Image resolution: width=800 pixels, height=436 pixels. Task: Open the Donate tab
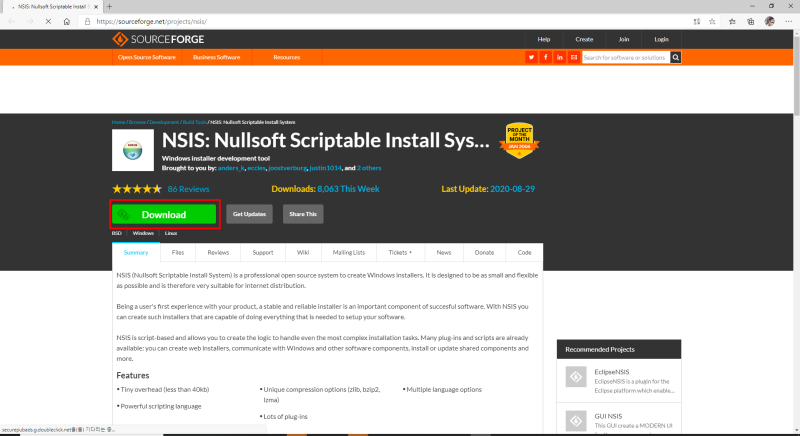484,252
